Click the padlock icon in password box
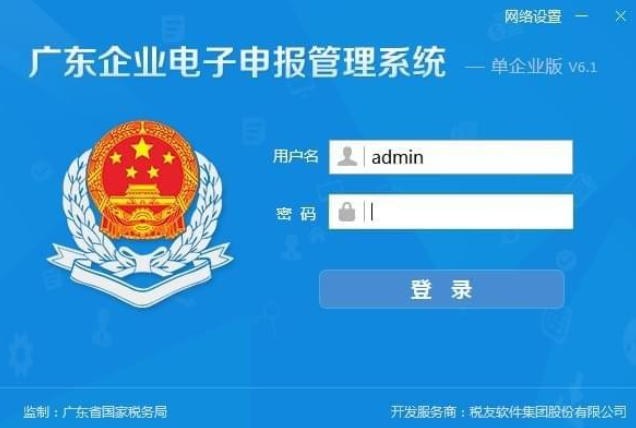The height and width of the screenshot is (428, 636). [346, 212]
